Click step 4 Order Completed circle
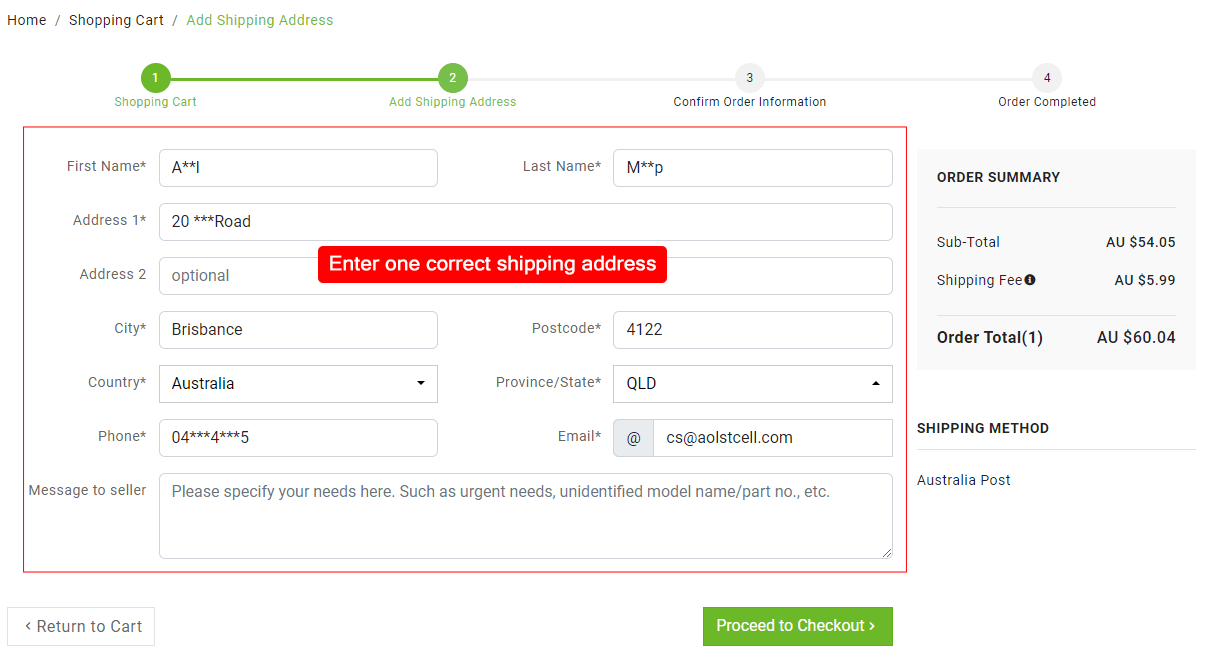The width and height of the screenshot is (1208, 659). coord(1047,78)
